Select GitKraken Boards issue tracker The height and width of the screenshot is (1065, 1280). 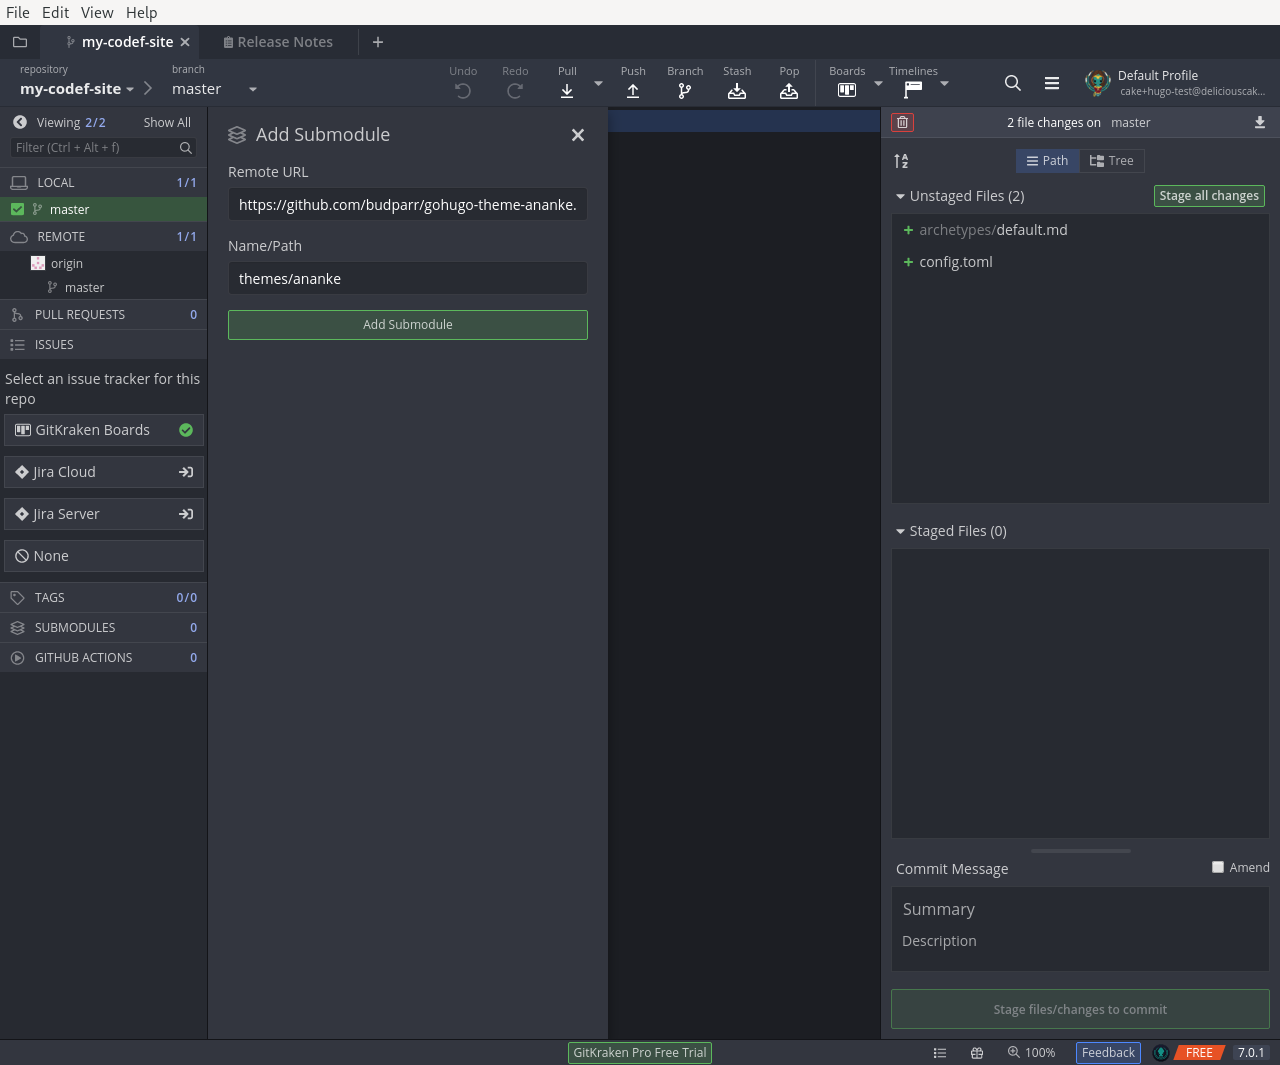point(104,430)
